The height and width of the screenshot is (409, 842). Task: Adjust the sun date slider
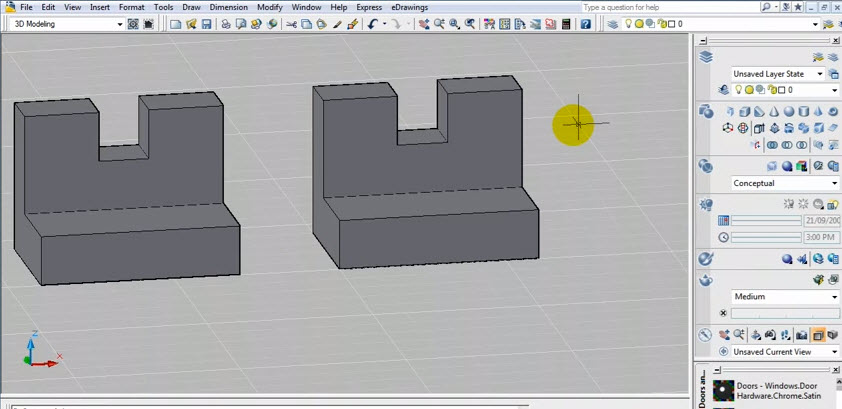[766, 221]
